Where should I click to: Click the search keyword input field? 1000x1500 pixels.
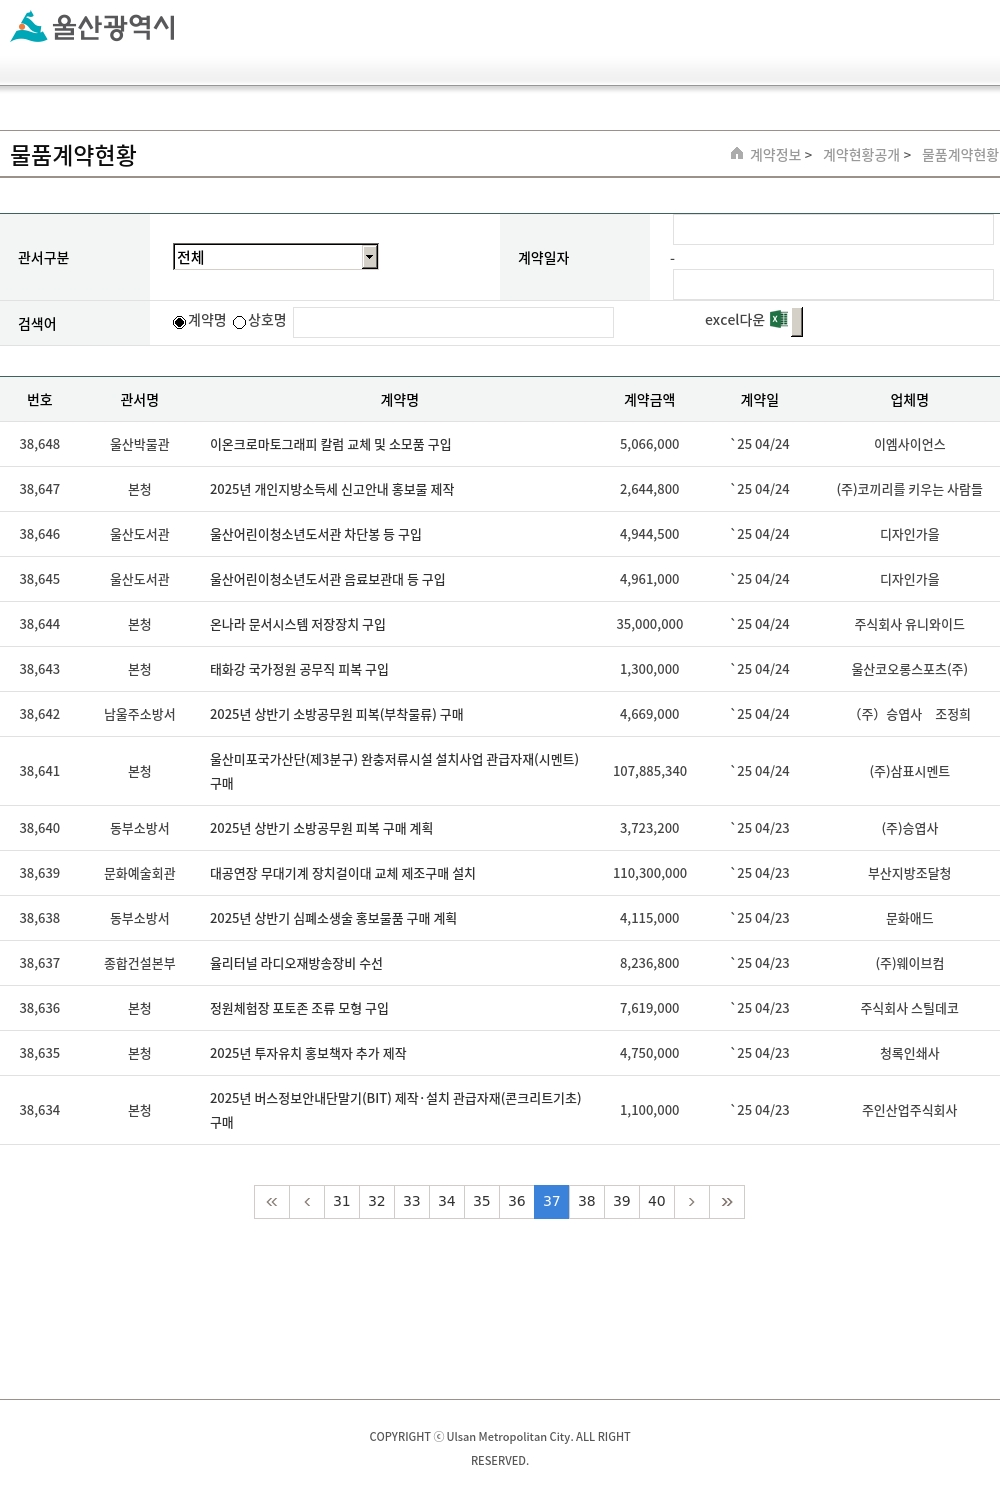(453, 322)
